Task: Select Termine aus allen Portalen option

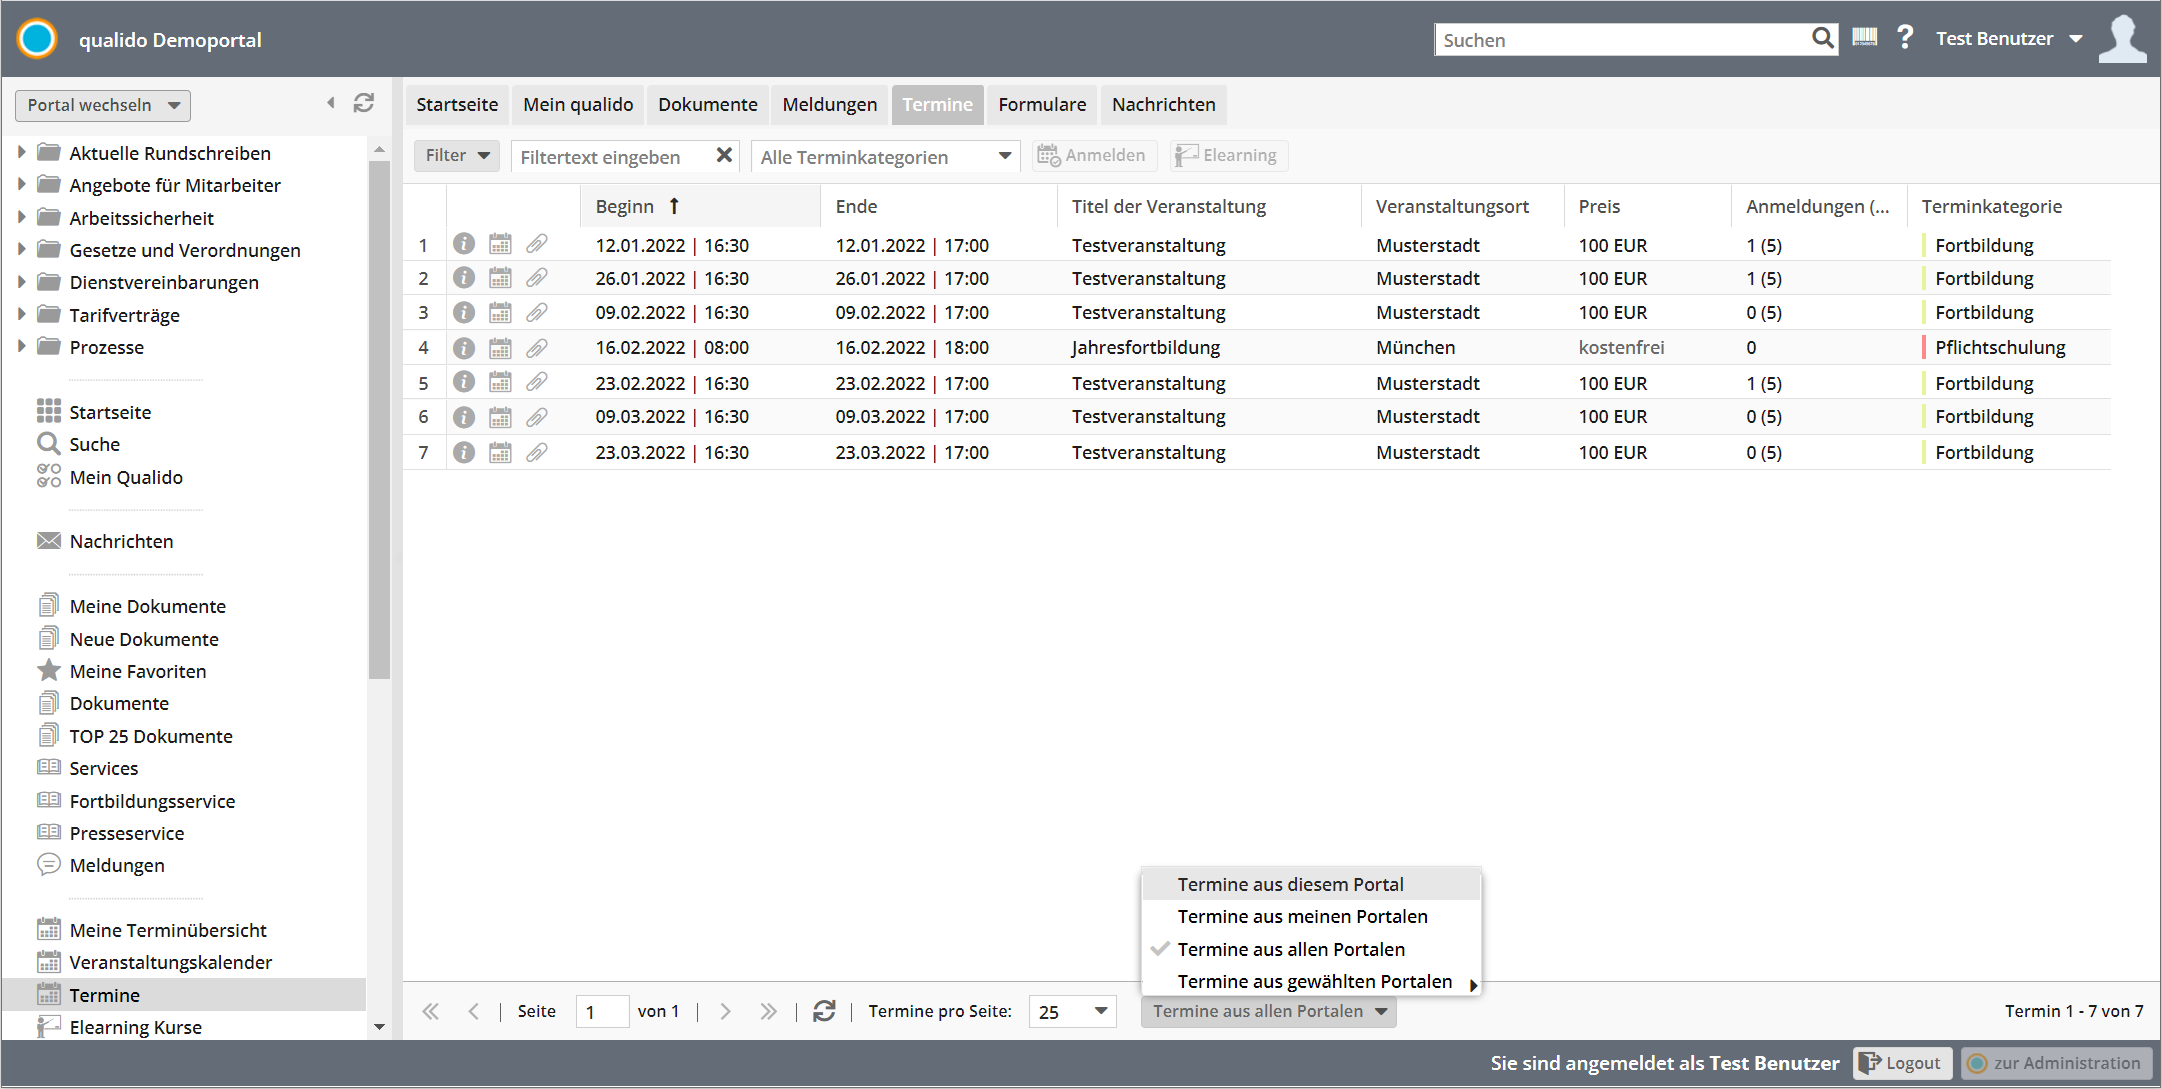Action: click(x=1290, y=949)
